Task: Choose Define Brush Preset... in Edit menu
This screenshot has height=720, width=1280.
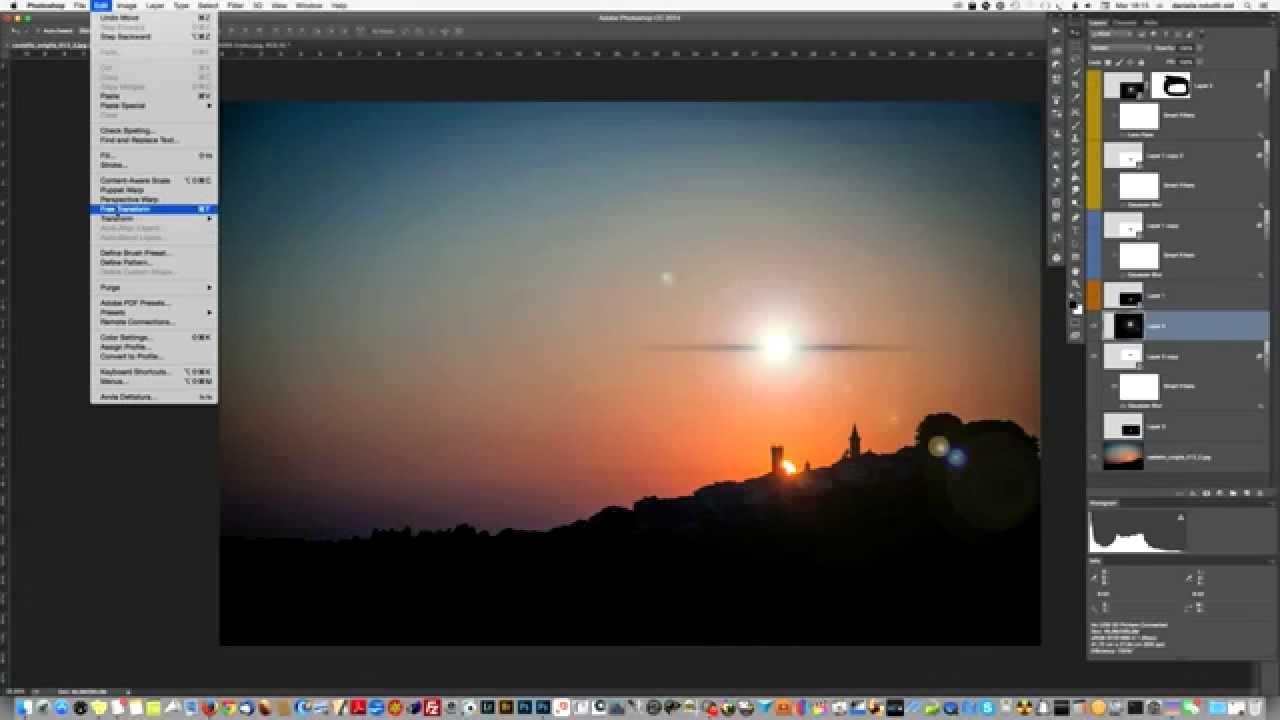Action: pos(153,253)
